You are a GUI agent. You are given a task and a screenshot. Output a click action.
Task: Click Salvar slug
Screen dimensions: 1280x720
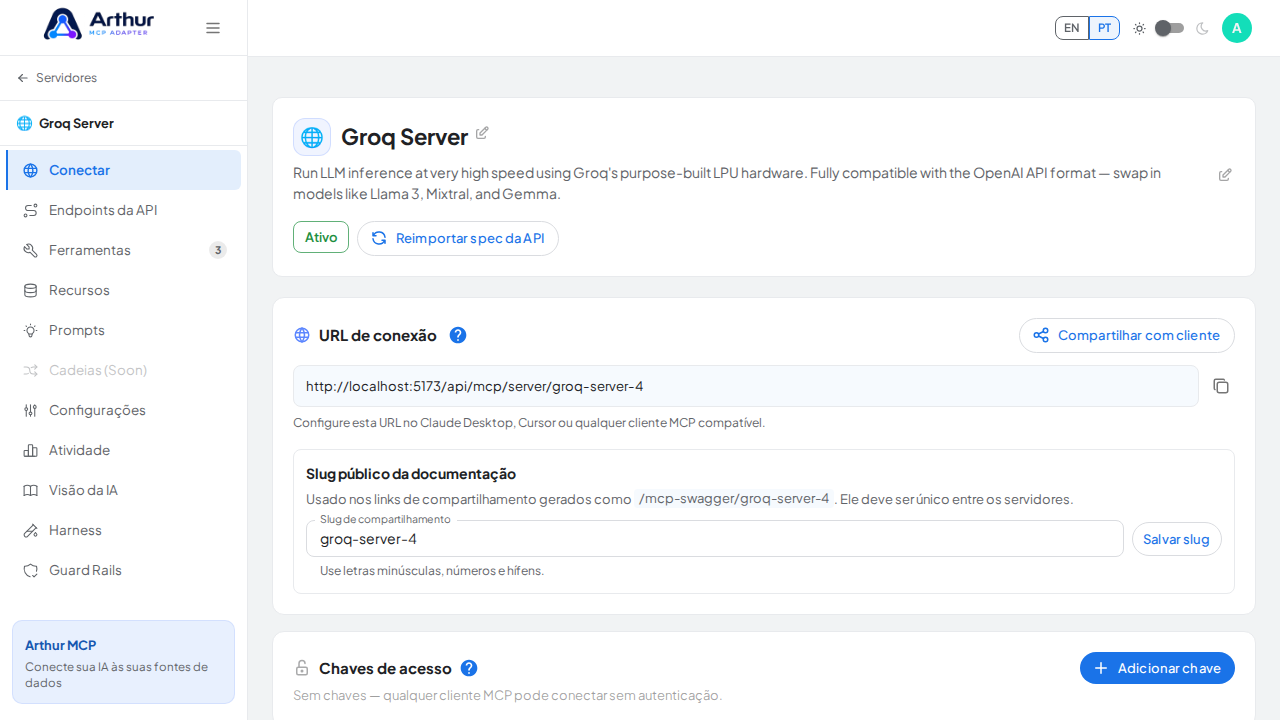pos(1177,539)
